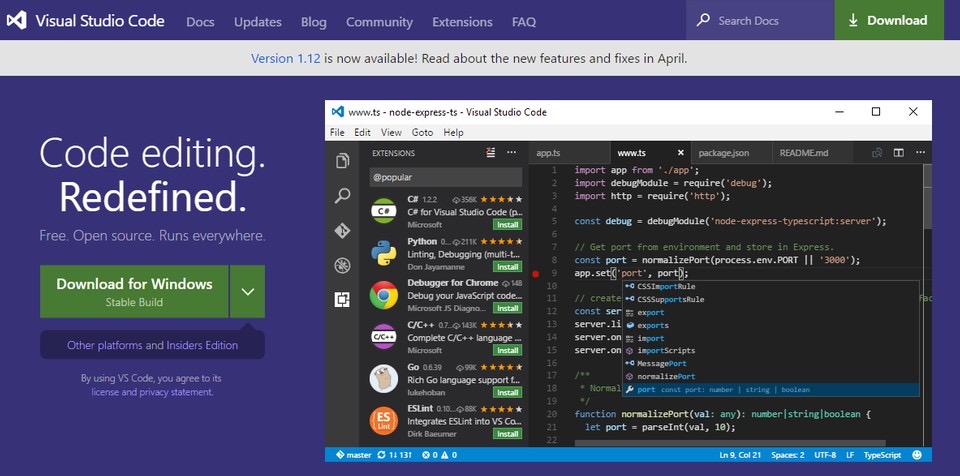Click the editor vertical scrollbar

click(926, 199)
